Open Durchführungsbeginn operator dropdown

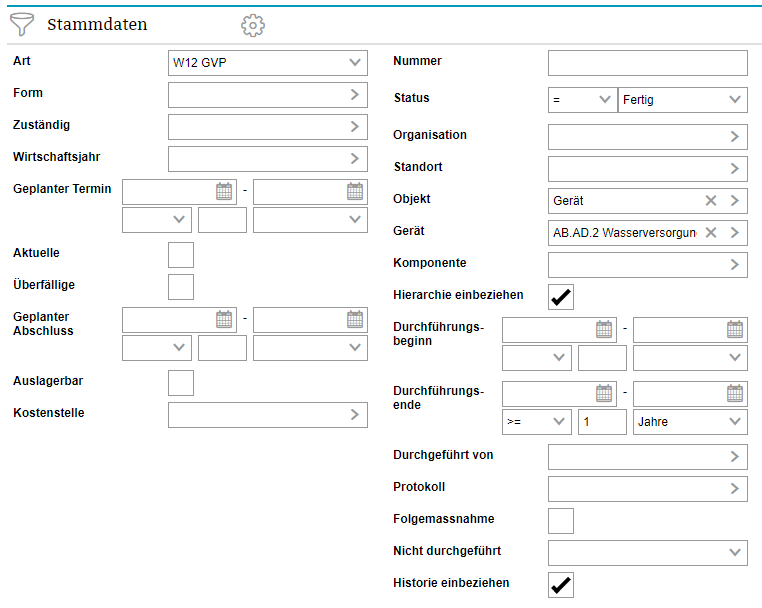537,358
